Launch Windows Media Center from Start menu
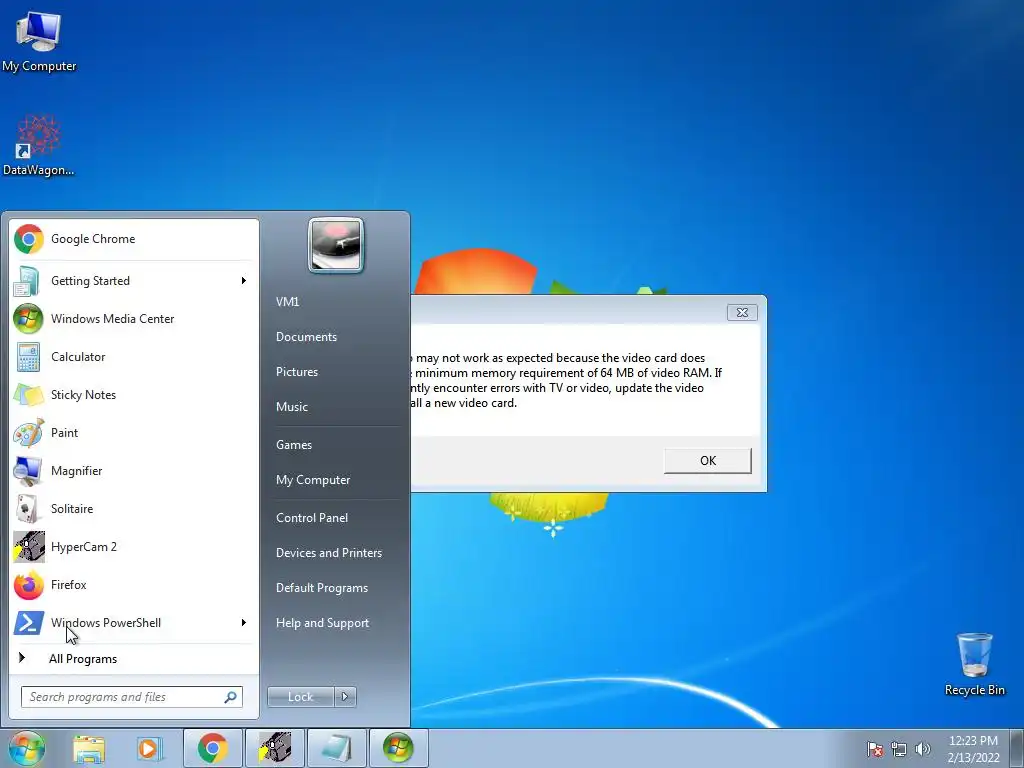 (134, 319)
